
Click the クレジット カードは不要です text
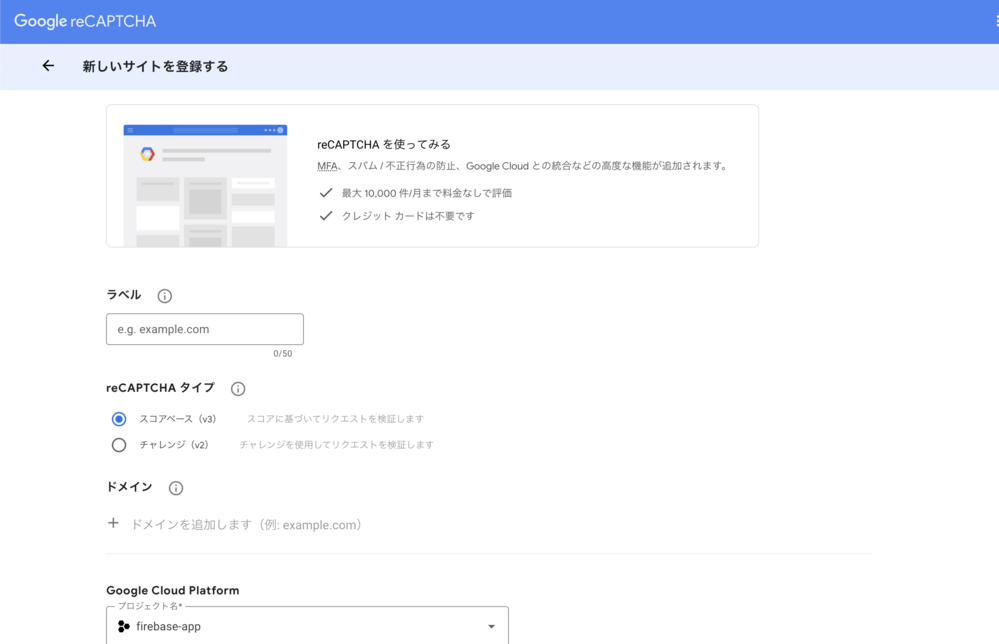point(408,216)
